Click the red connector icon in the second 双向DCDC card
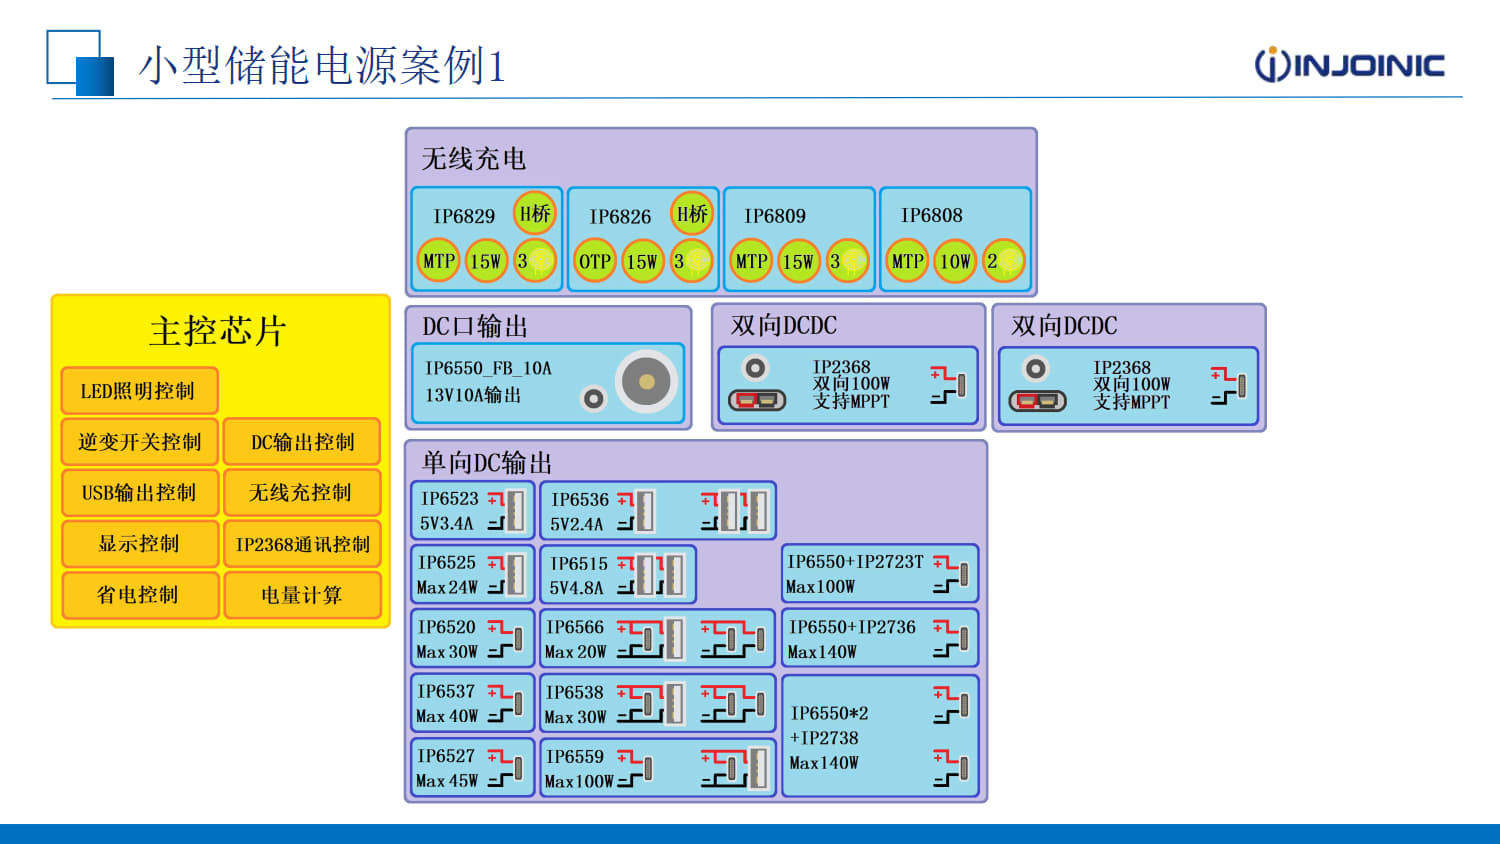Screen dimensions: 1500x844 coord(1038,400)
